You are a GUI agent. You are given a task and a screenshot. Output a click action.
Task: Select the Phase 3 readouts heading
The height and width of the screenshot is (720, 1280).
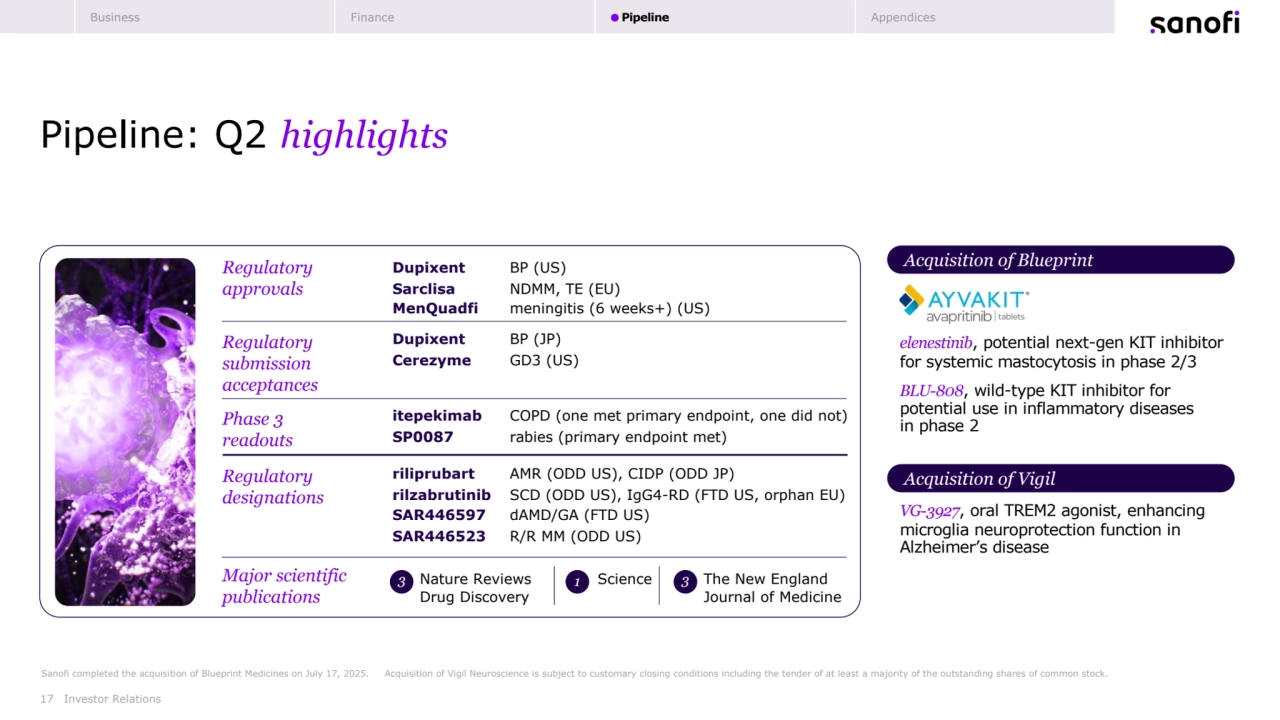257,430
